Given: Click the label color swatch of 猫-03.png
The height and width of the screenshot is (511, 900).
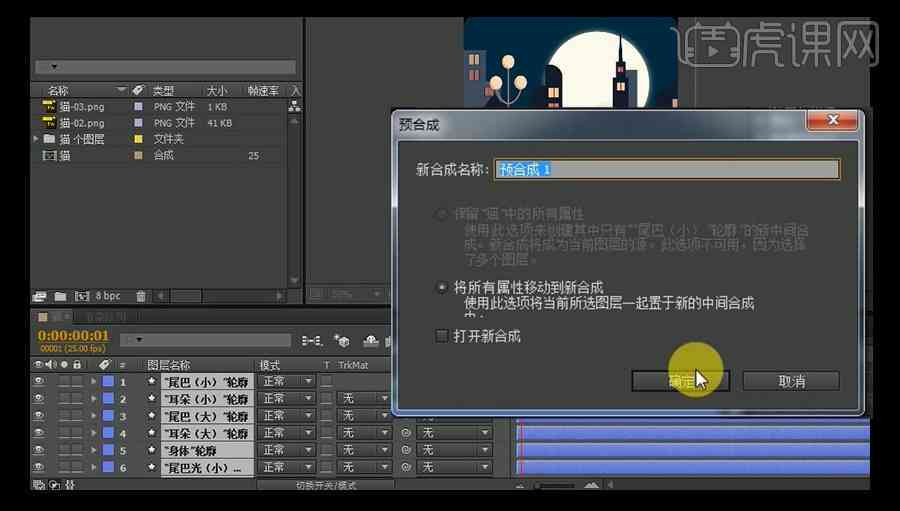Looking at the screenshot, I should (138, 107).
